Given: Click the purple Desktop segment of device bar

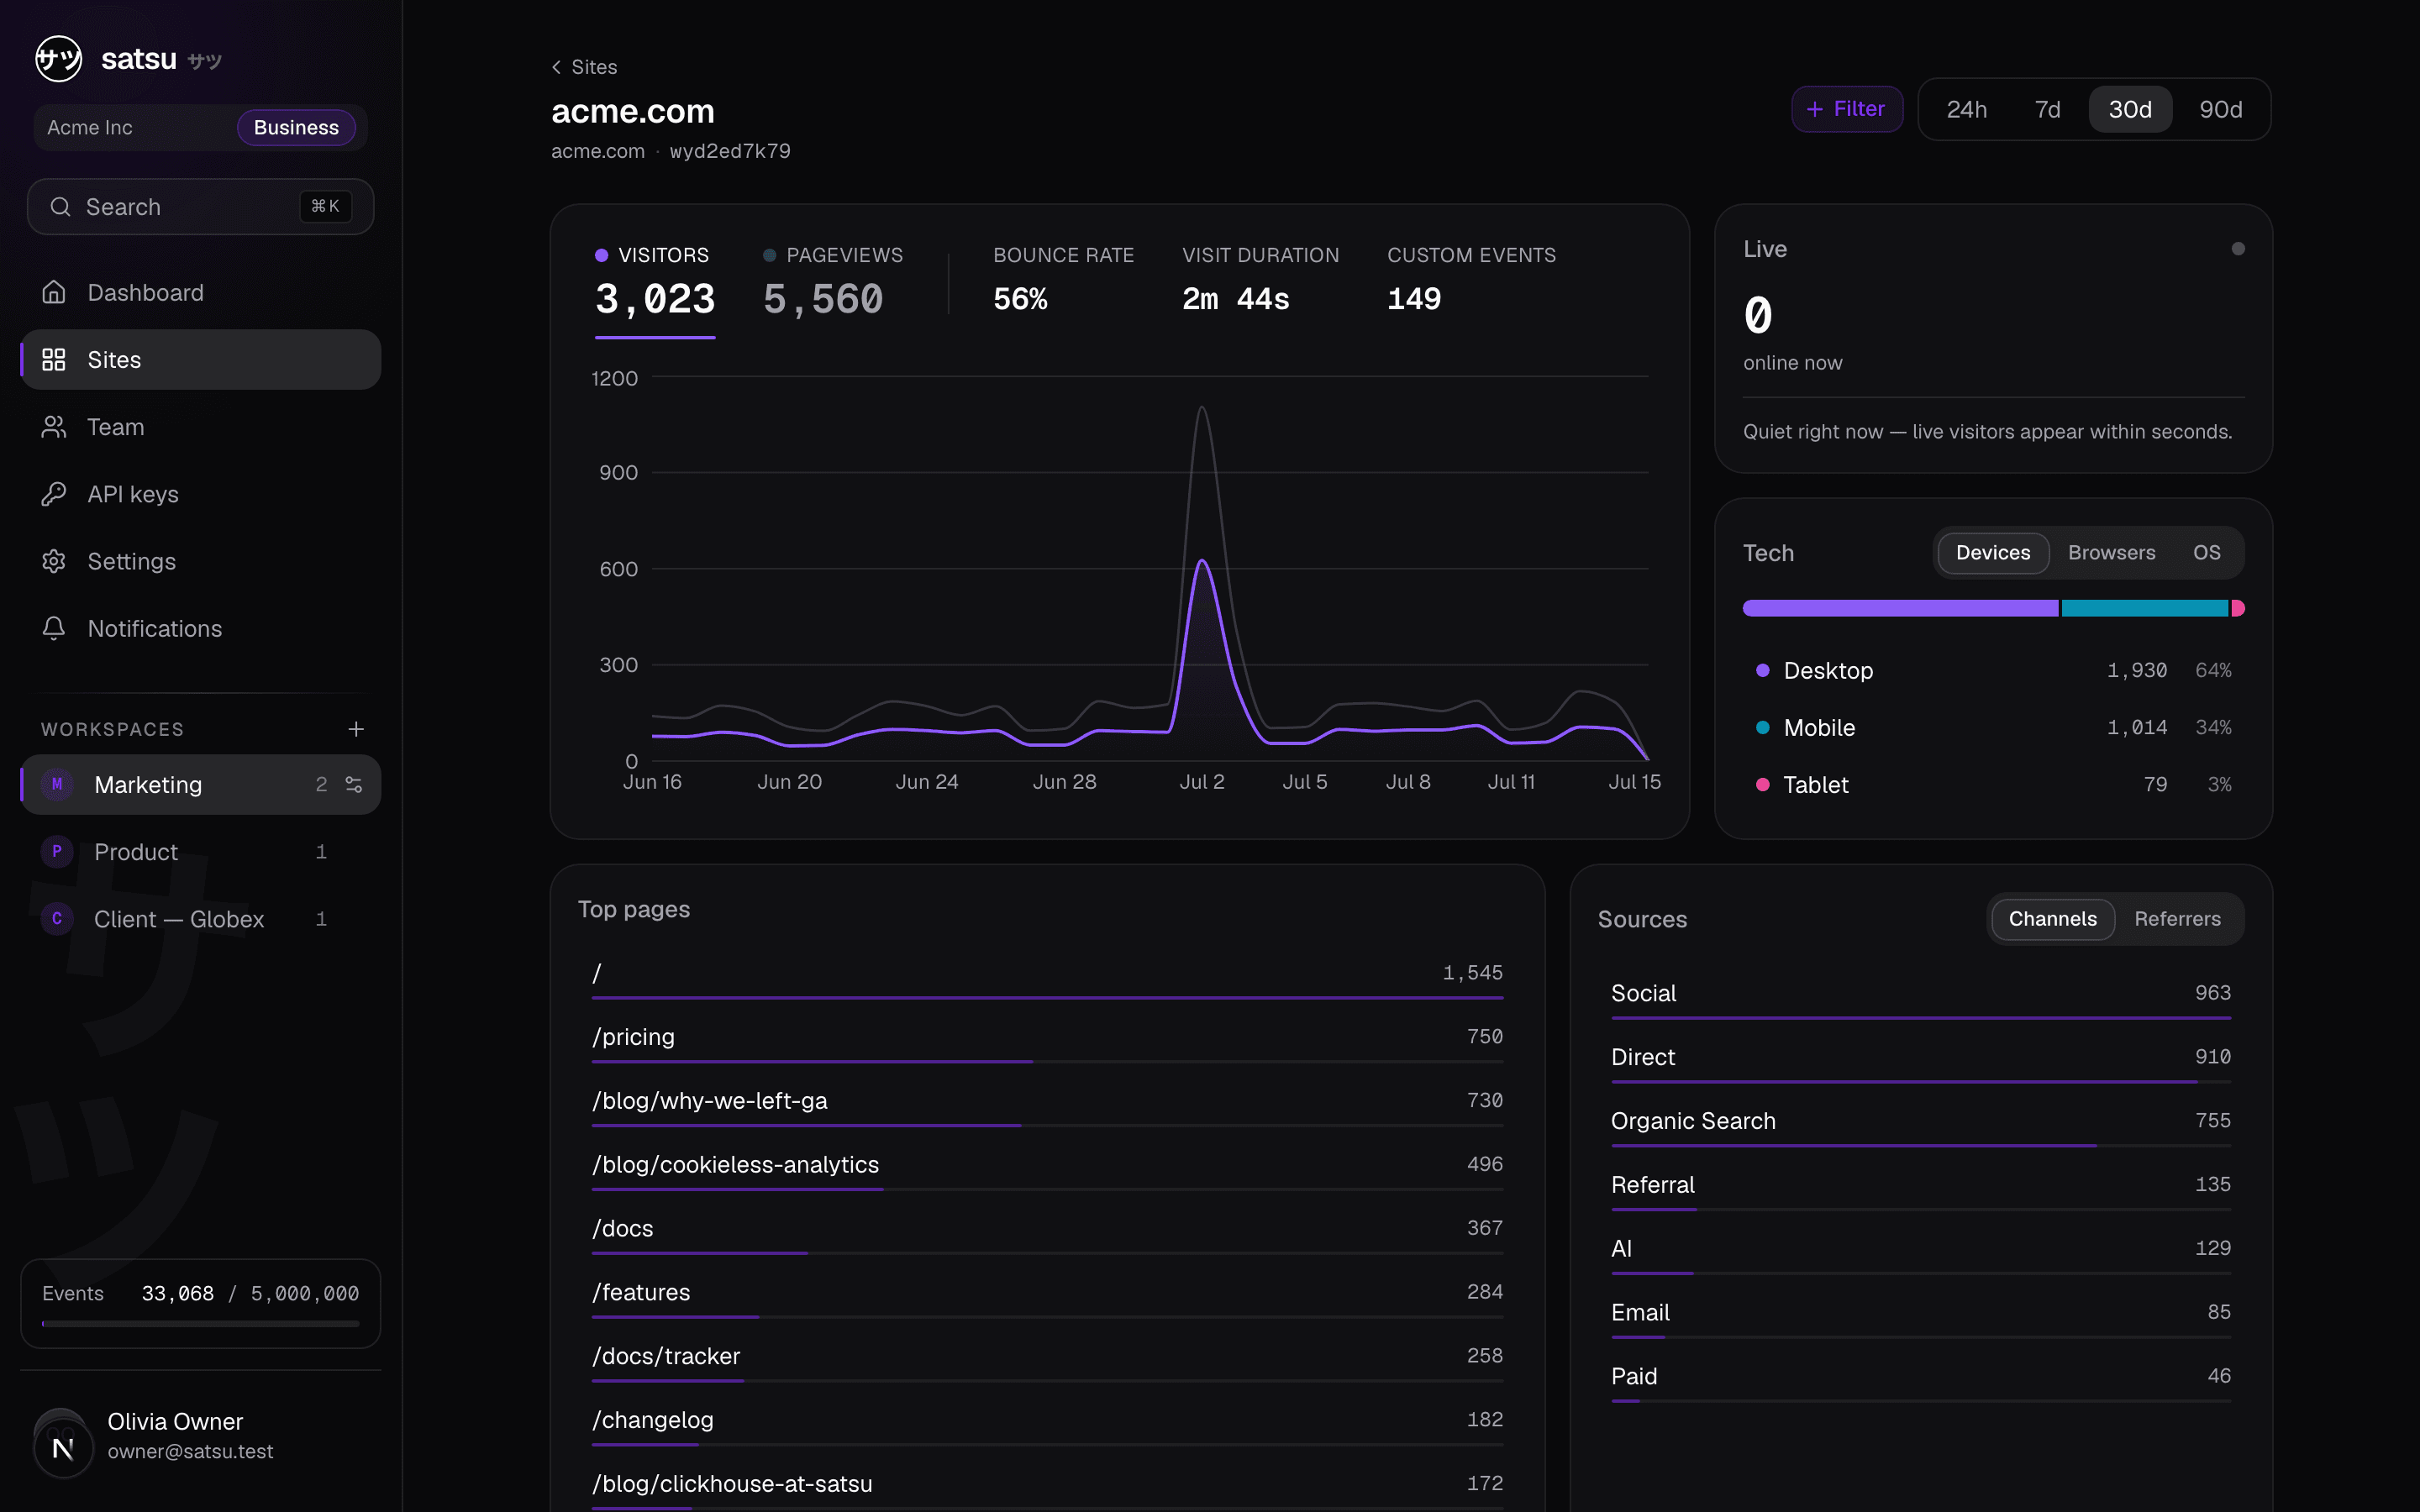Looking at the screenshot, I should pyautogui.click(x=1900, y=608).
